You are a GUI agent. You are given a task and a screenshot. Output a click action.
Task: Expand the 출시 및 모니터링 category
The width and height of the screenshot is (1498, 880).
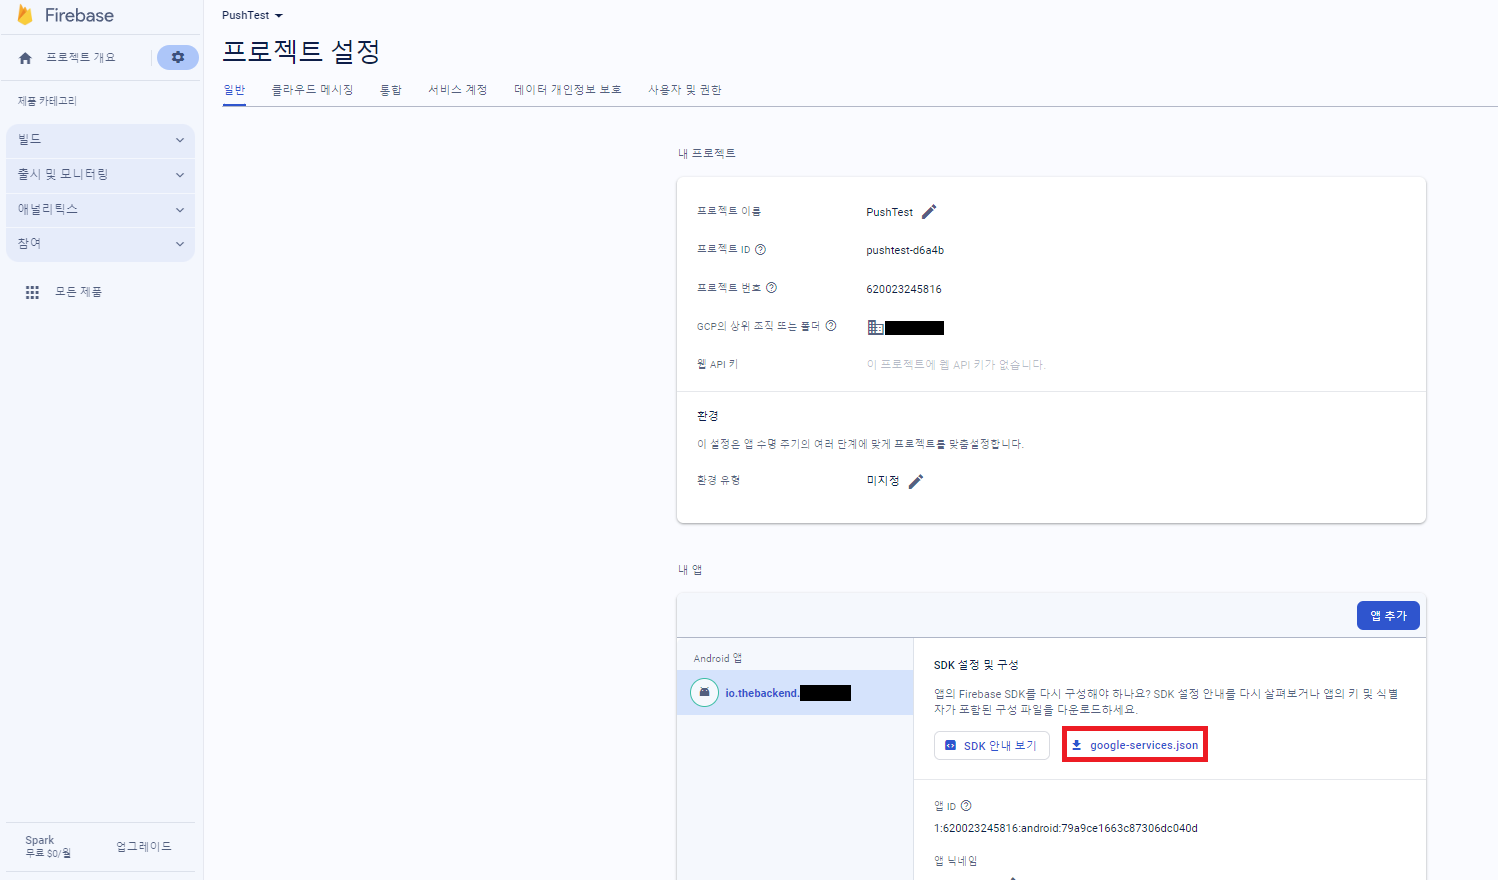point(100,175)
